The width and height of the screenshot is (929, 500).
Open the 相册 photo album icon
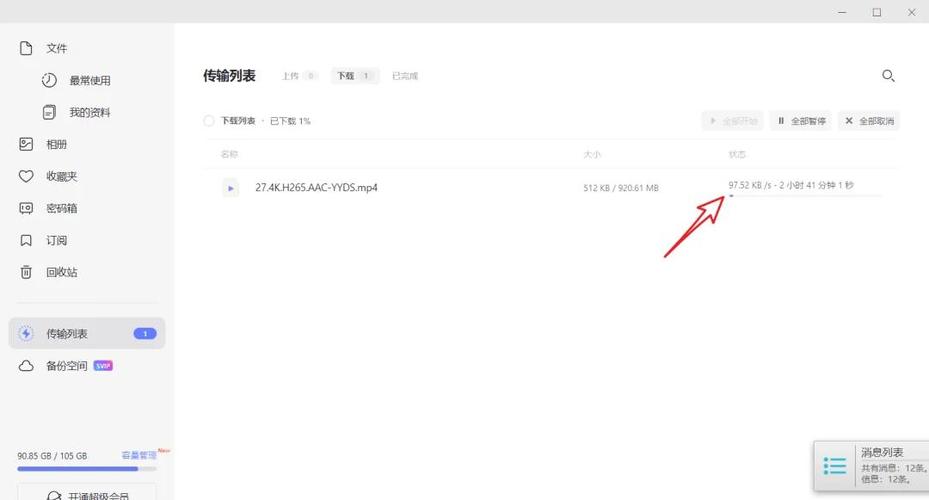pyautogui.click(x=27, y=144)
